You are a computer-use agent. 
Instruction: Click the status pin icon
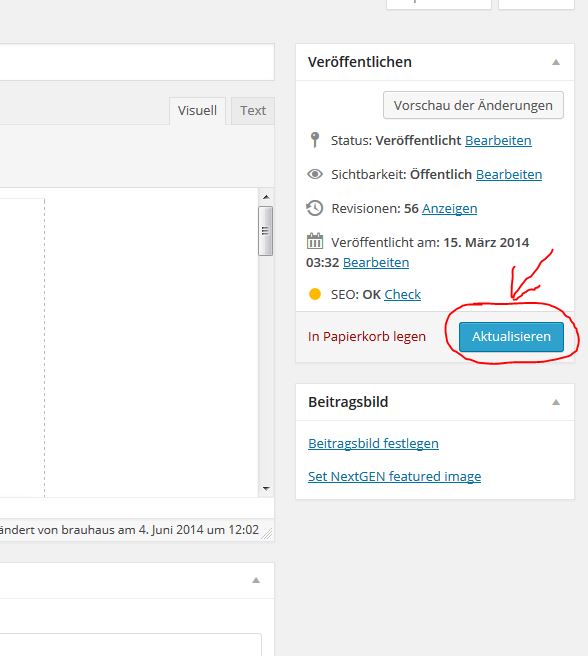(x=315, y=140)
